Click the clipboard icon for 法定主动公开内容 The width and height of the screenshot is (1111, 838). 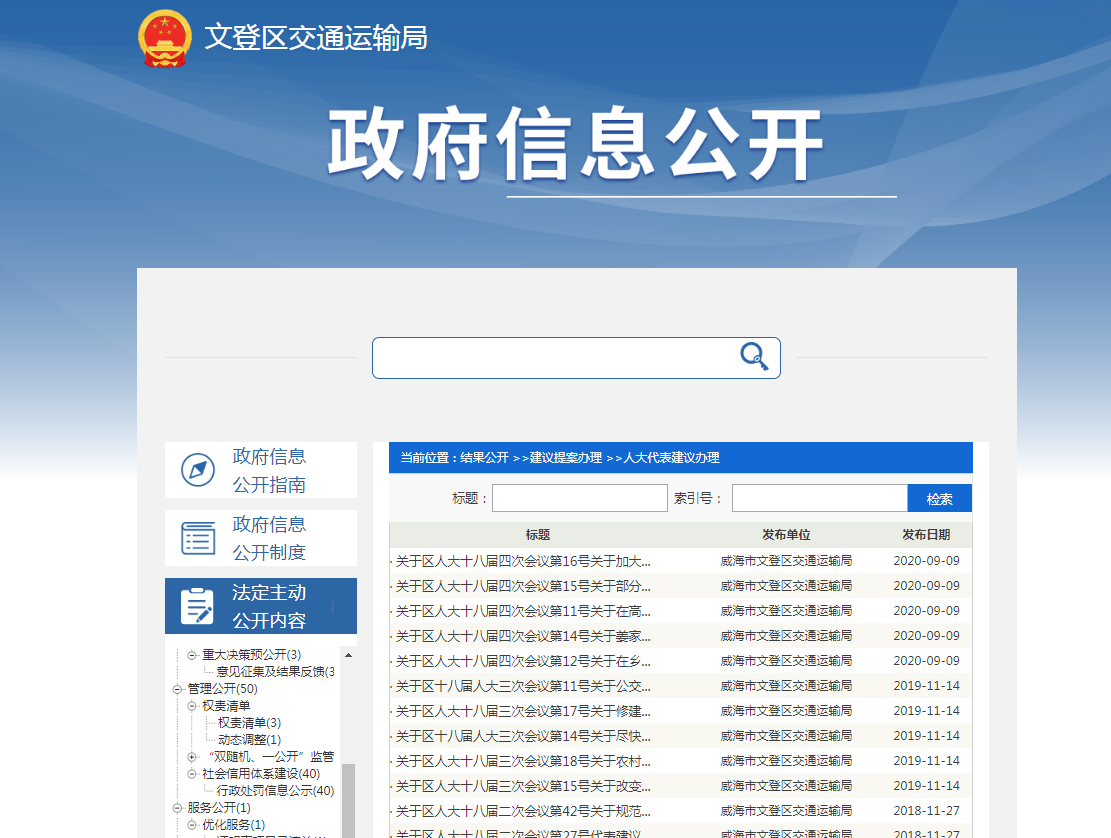tap(197, 606)
